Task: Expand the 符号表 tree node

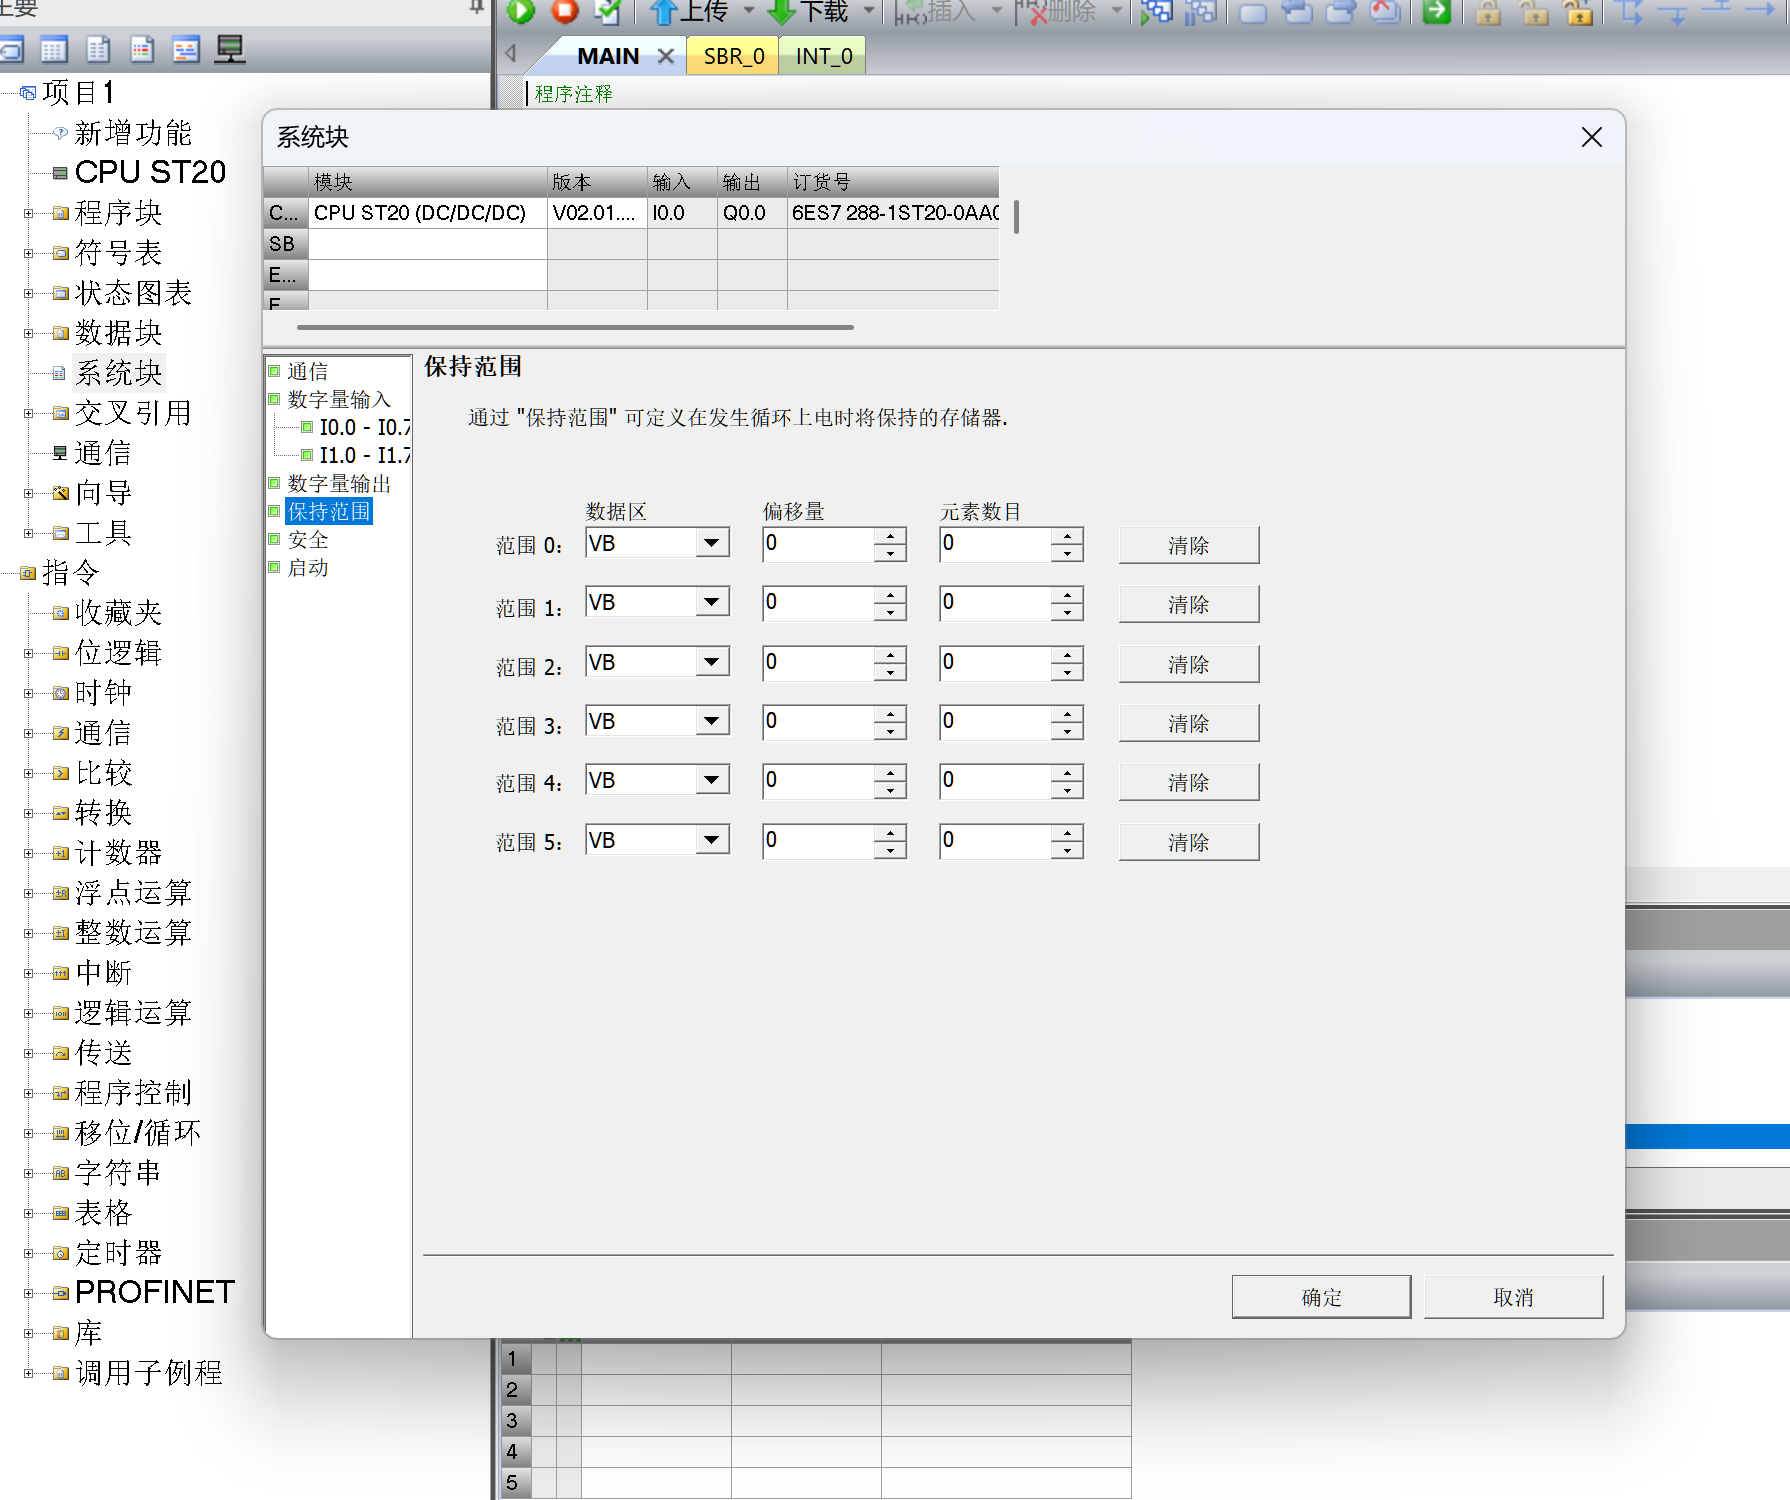Action: (x=29, y=253)
